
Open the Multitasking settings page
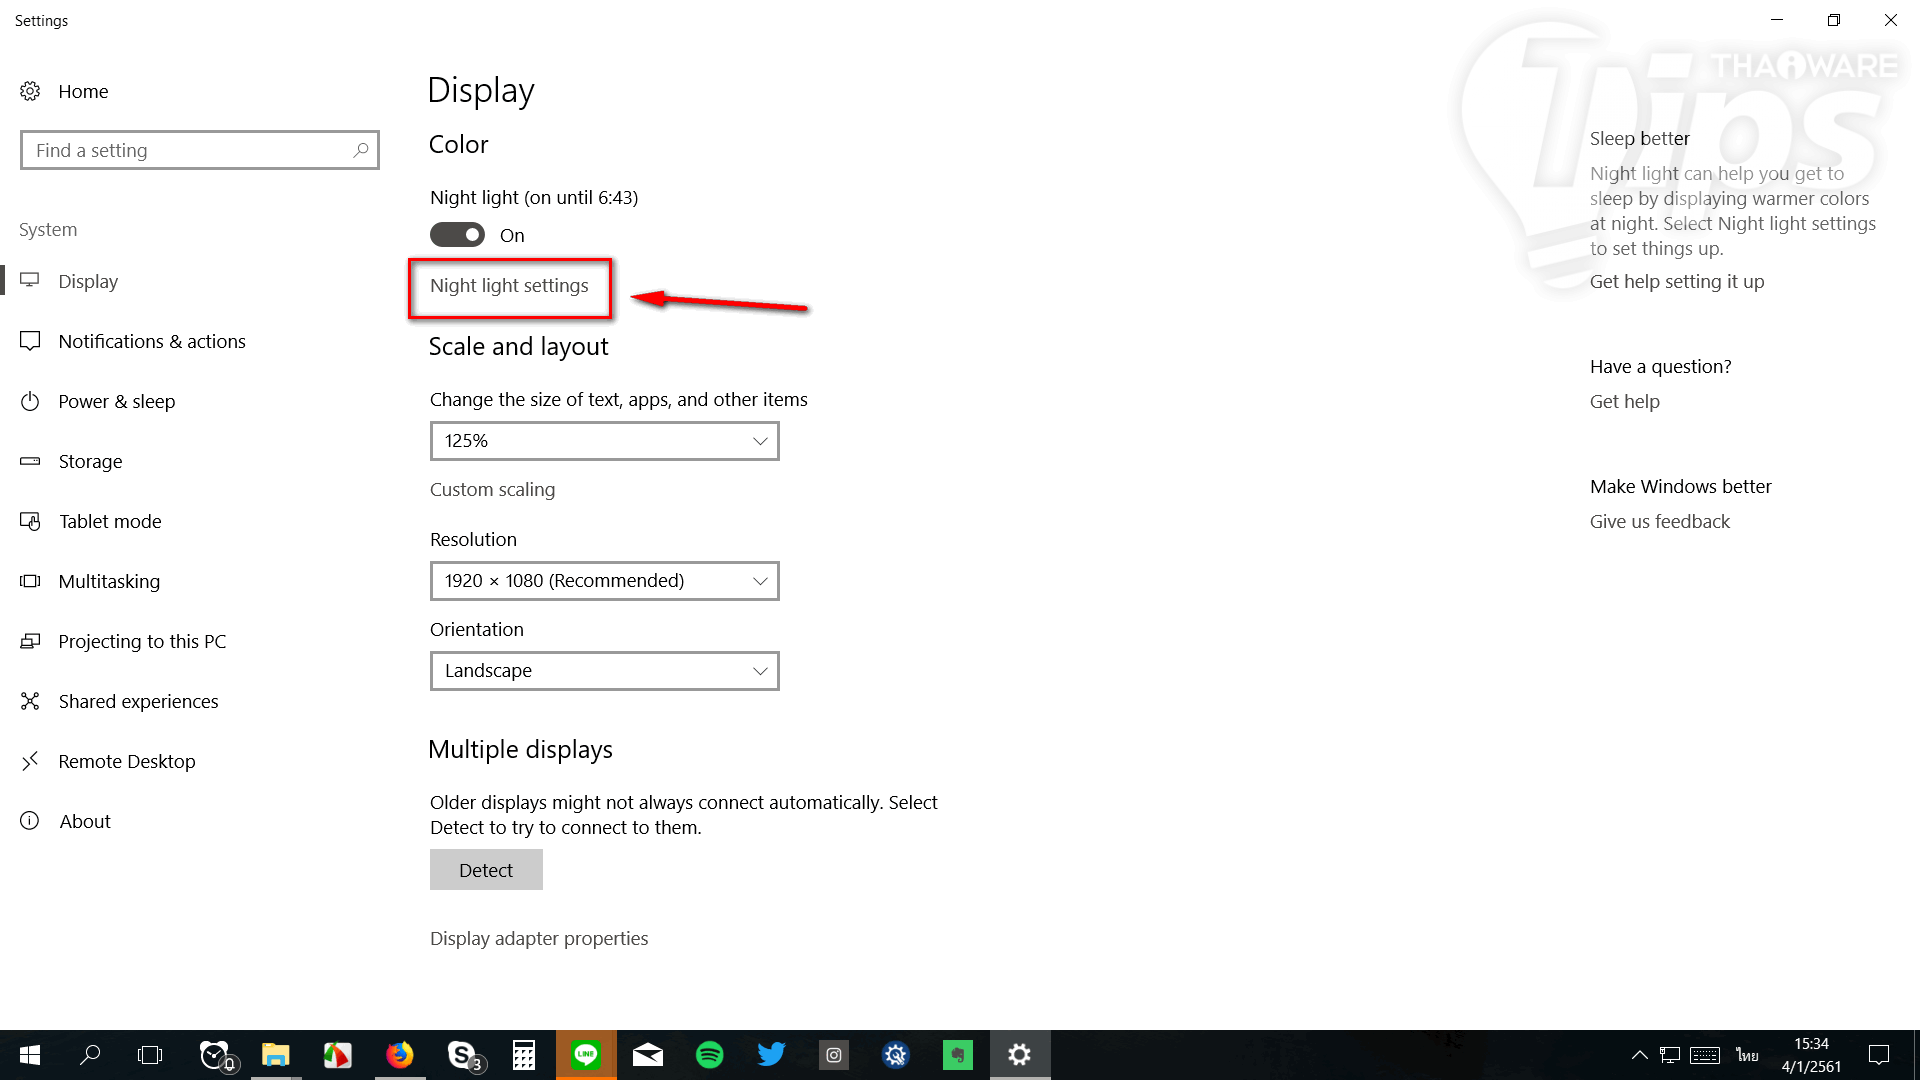109,581
